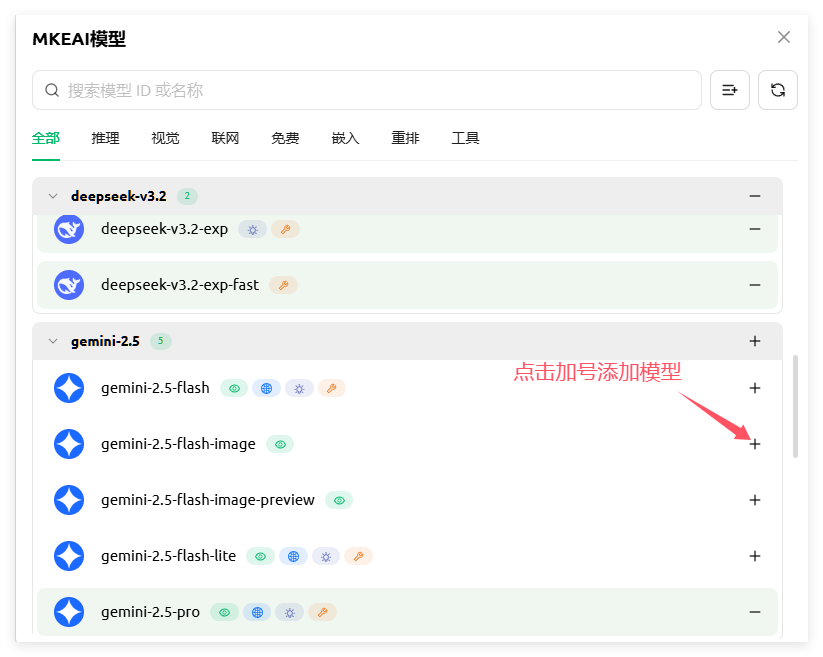Click the count badge on gemini-2.5 group

[x=161, y=341]
